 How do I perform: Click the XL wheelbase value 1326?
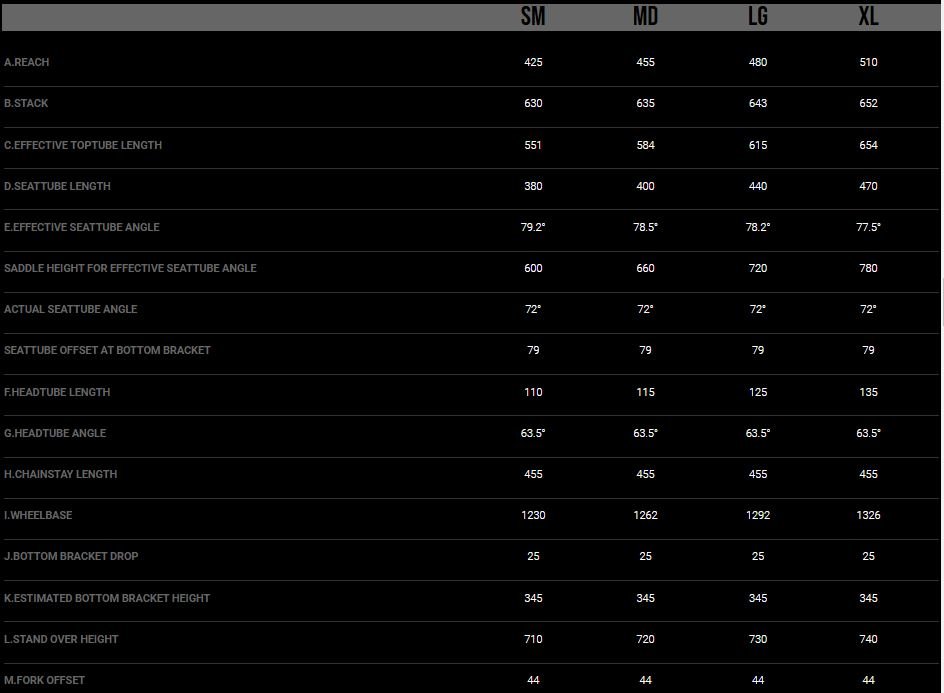point(868,515)
